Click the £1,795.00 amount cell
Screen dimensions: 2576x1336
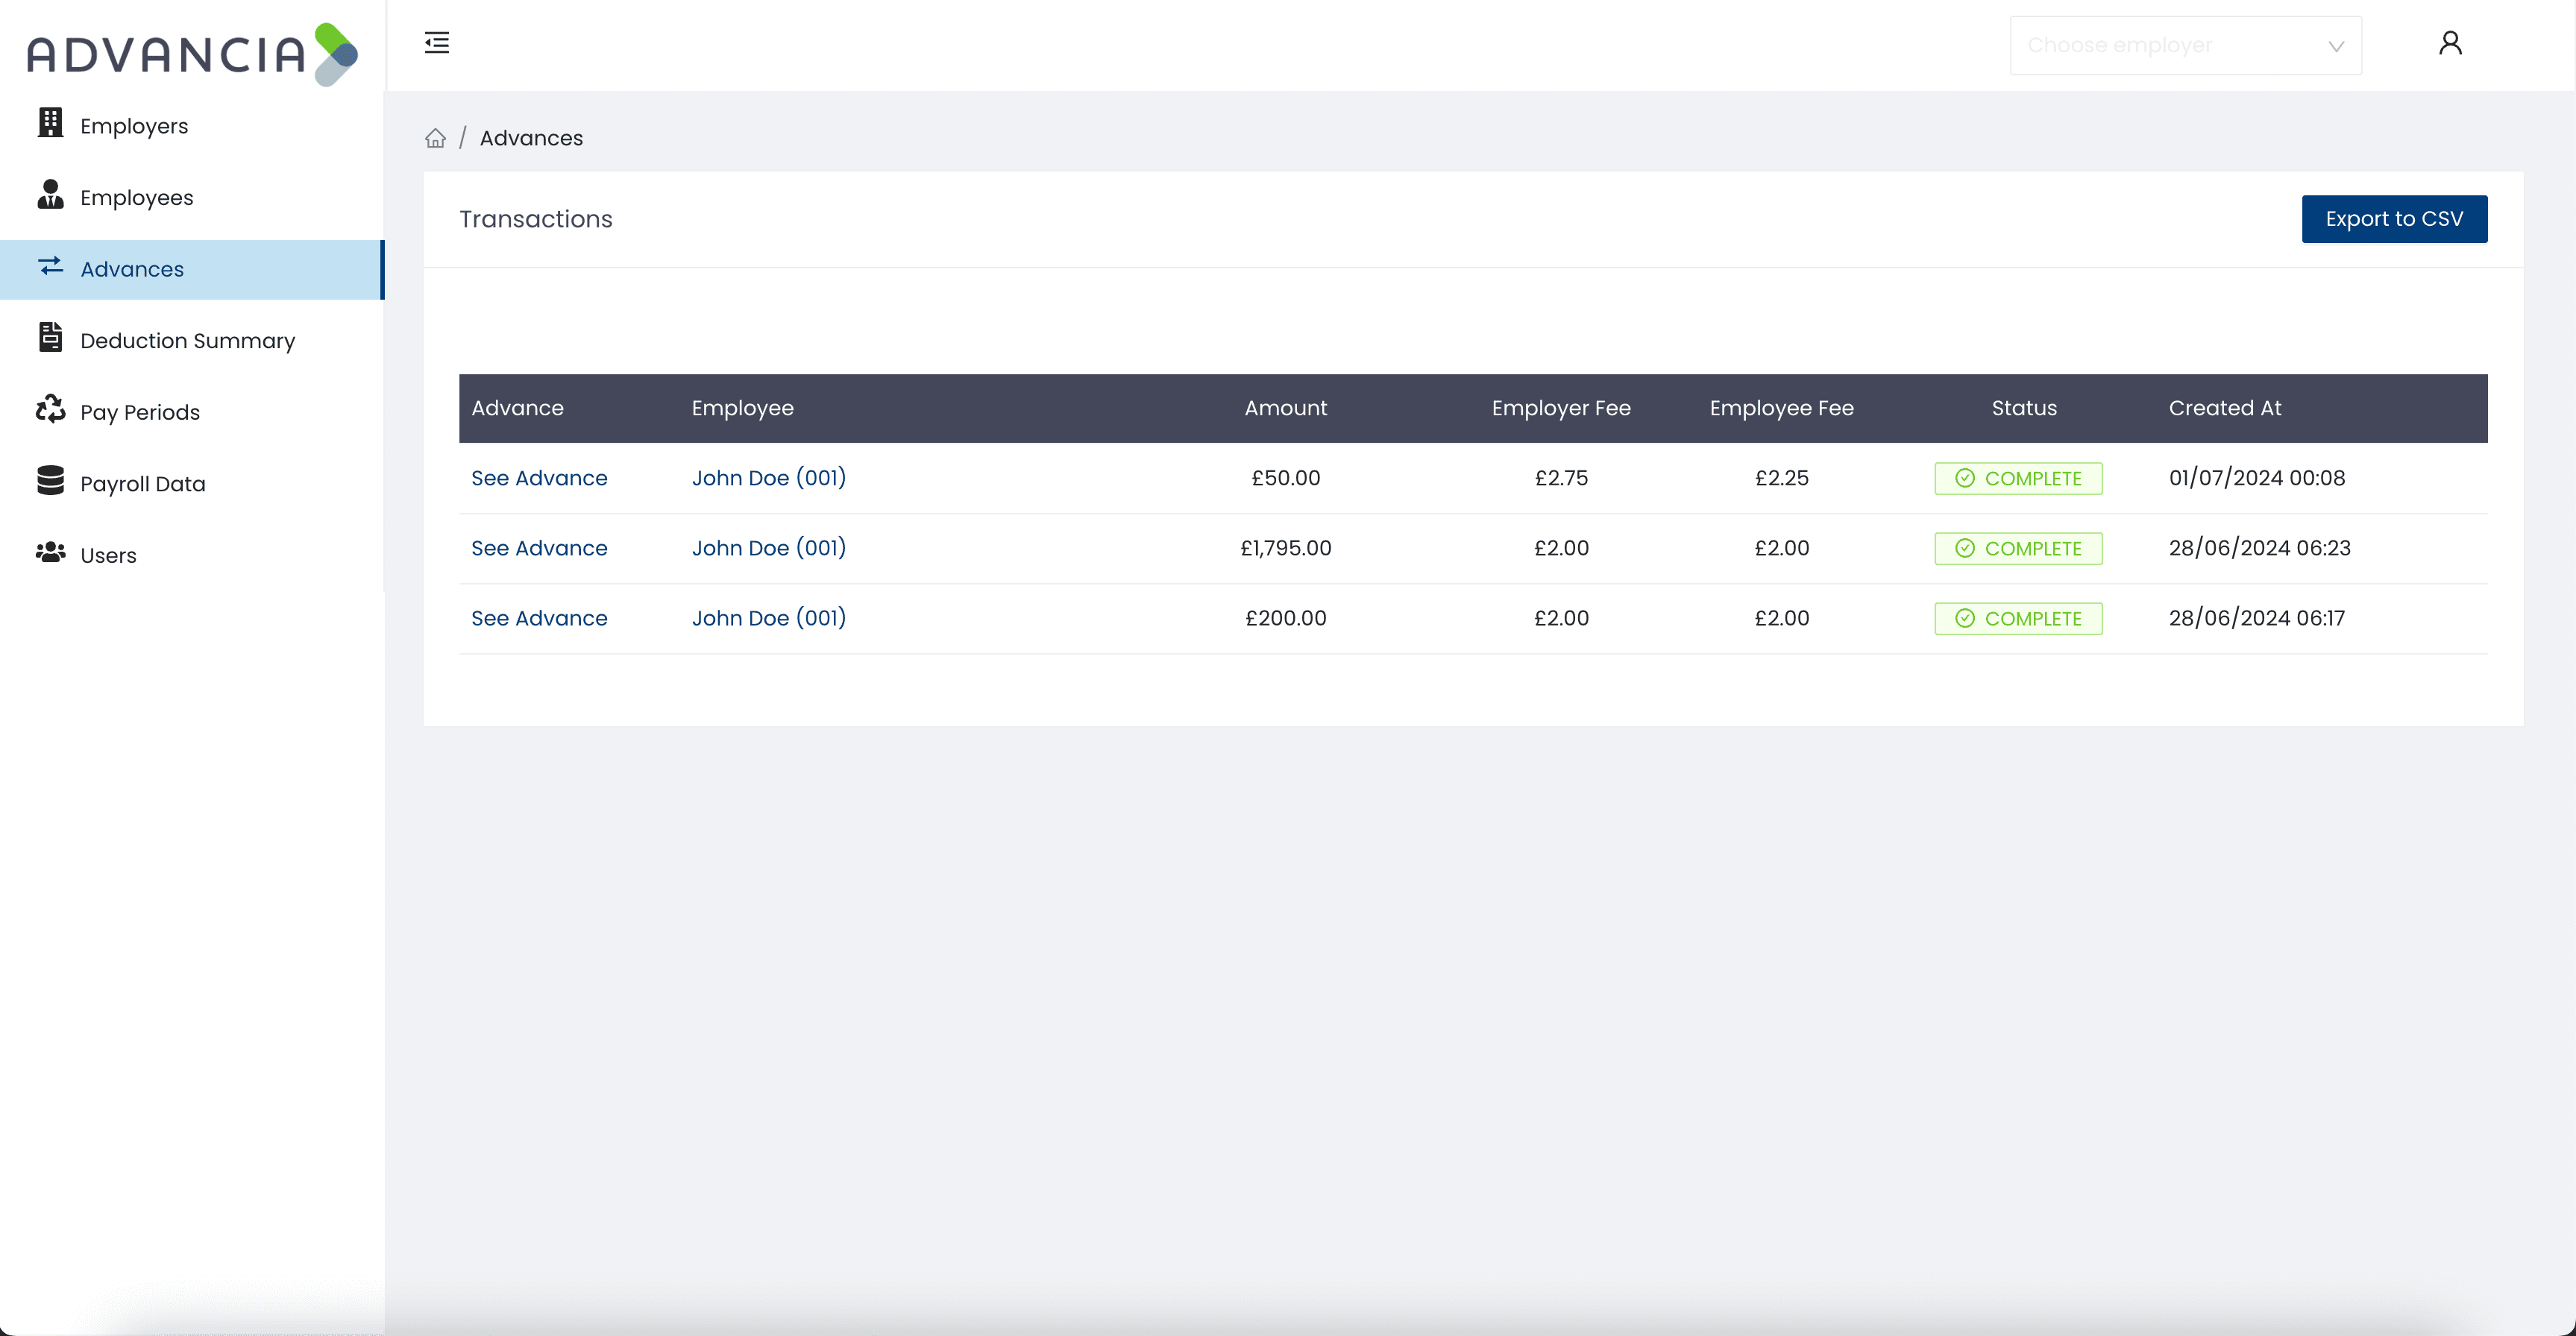tap(1286, 548)
